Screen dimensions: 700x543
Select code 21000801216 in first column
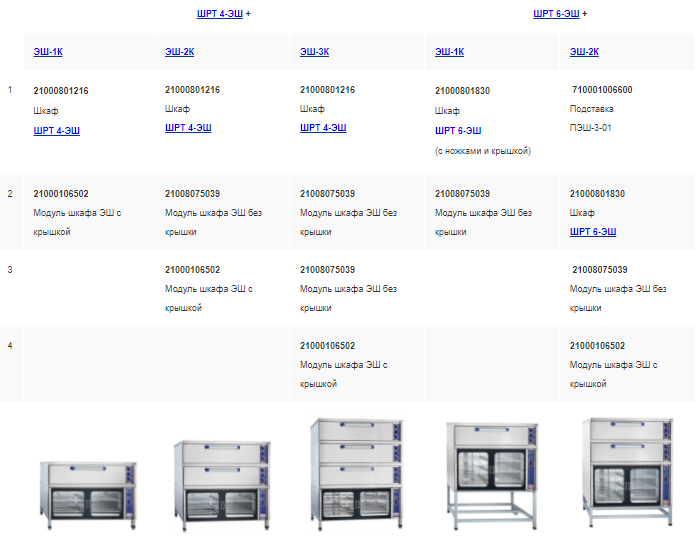[61, 91]
